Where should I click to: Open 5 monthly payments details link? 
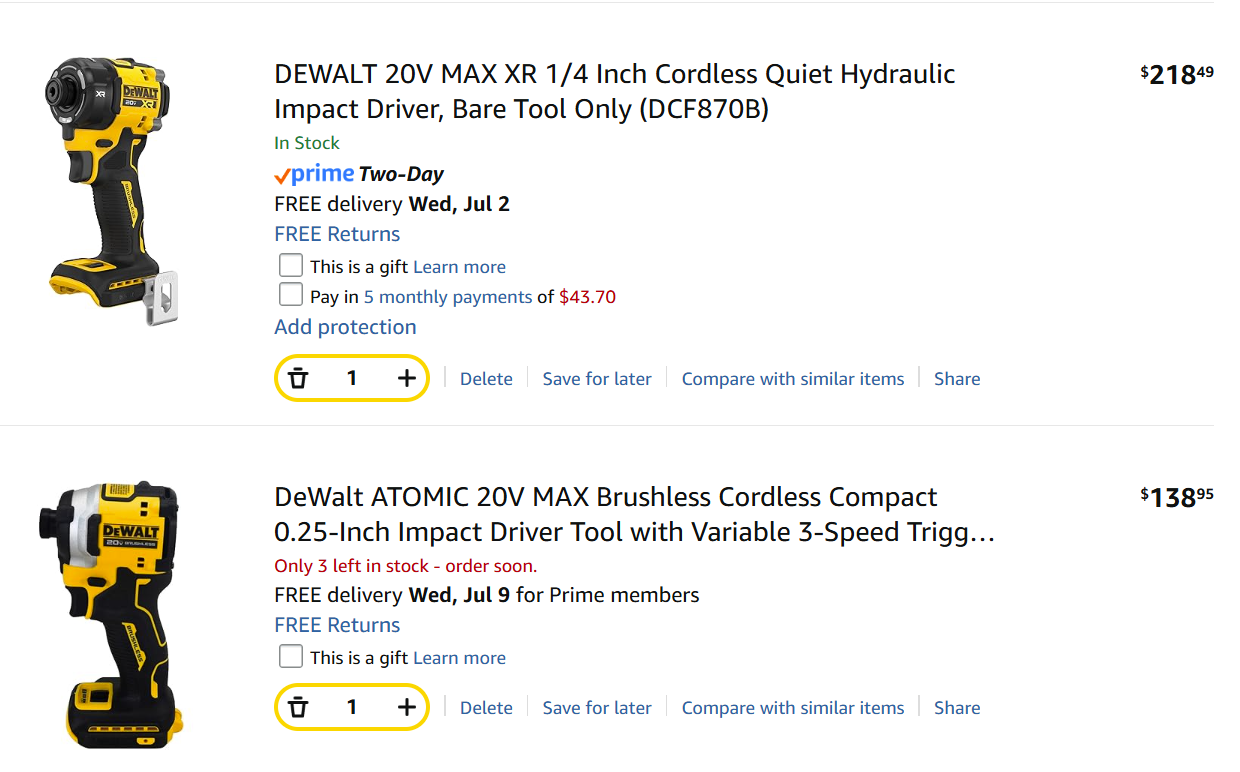click(447, 297)
